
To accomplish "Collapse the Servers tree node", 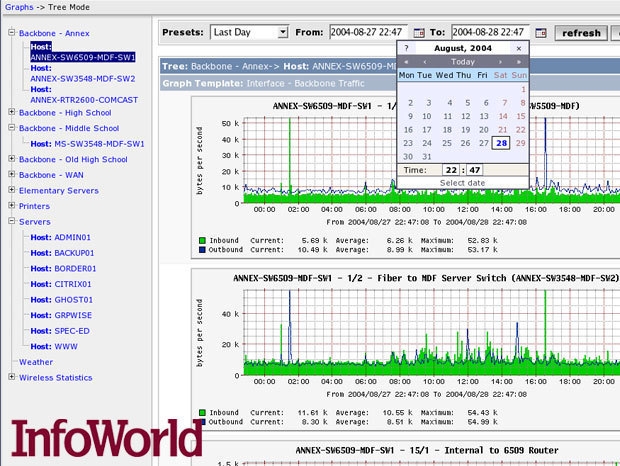I will point(11,221).
